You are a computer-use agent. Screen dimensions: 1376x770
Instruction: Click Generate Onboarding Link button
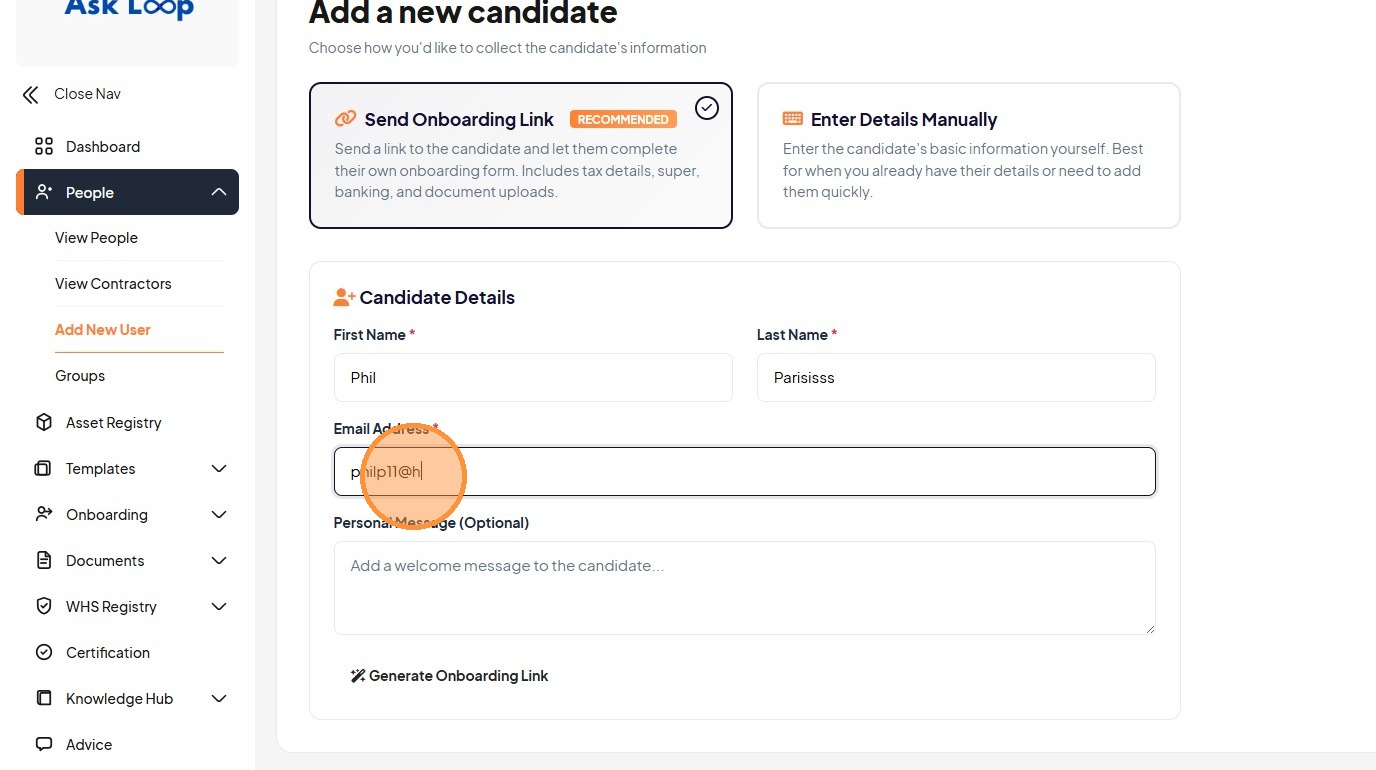pos(449,676)
